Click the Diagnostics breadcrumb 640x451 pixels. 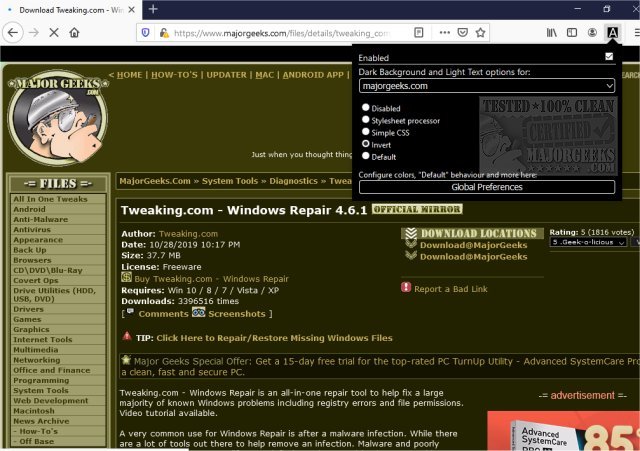point(293,181)
